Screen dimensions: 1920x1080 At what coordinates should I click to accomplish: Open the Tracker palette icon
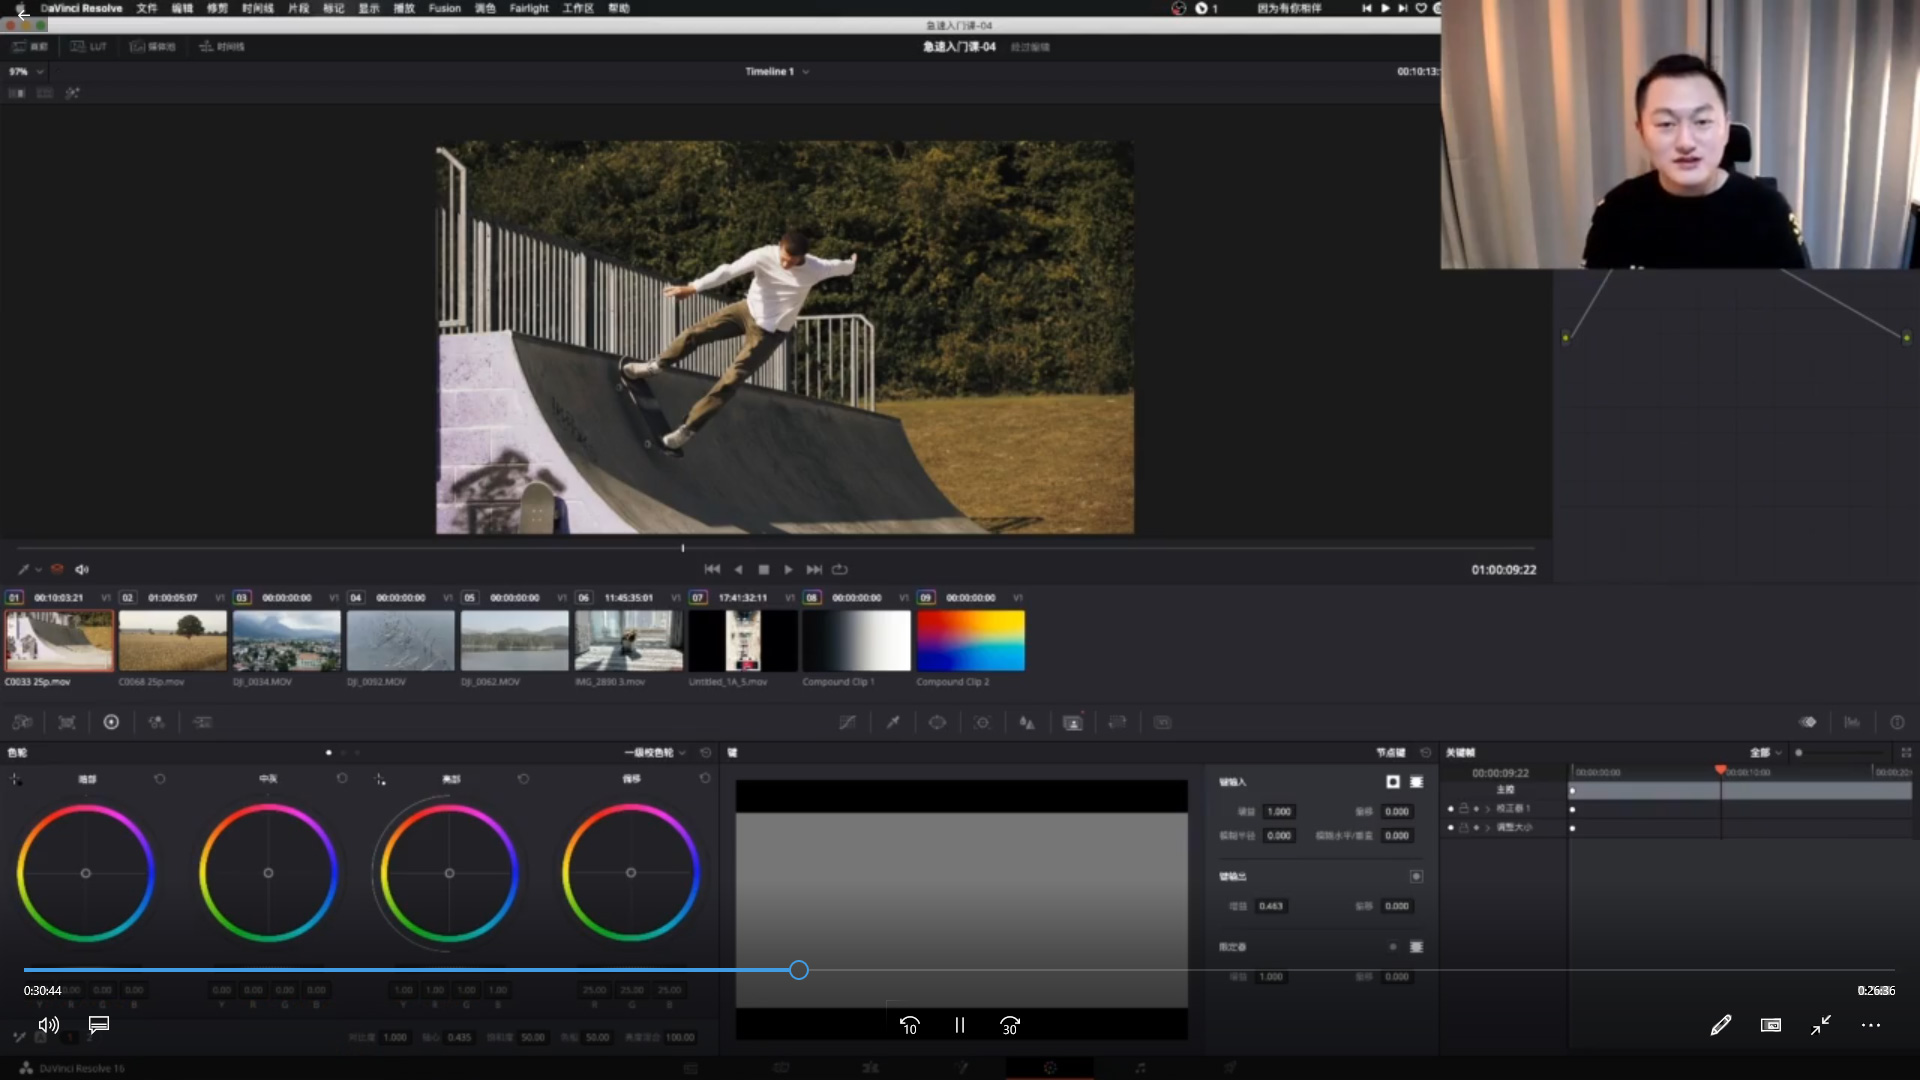pos(982,722)
